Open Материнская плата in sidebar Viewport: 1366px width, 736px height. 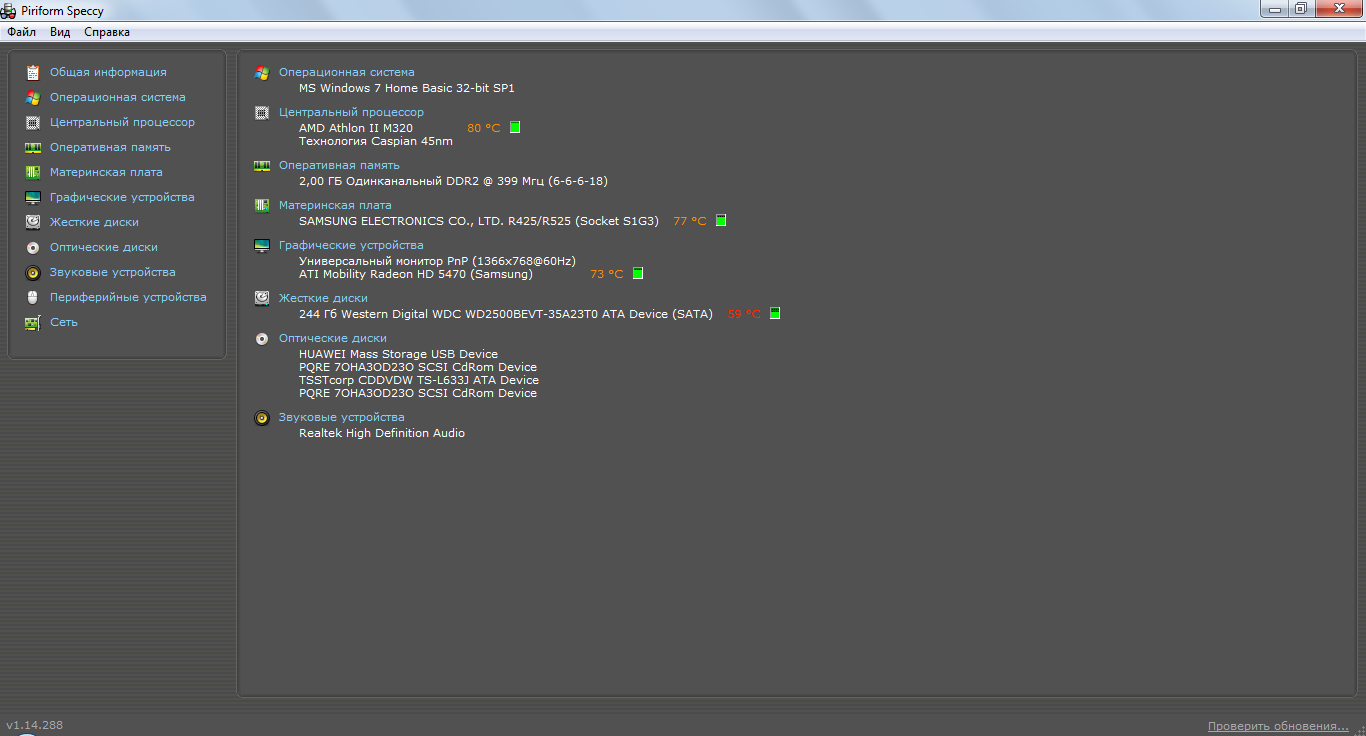[x=106, y=172]
